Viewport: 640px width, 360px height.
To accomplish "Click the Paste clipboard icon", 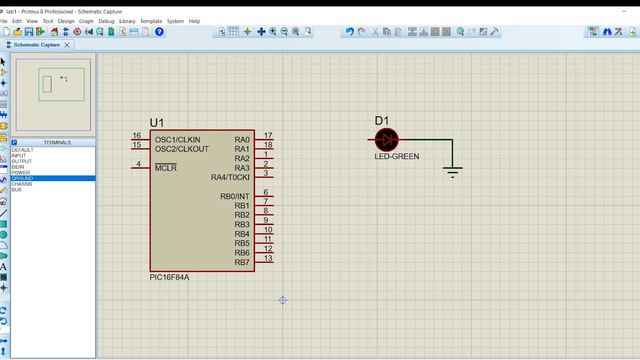I will coord(398,31).
